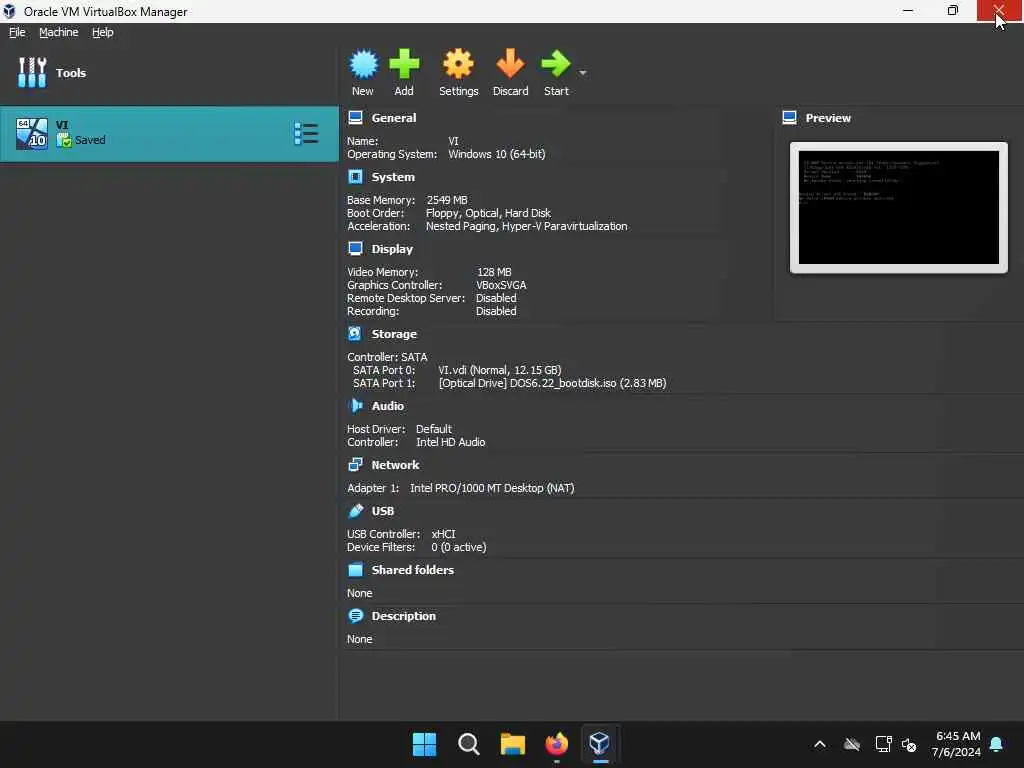This screenshot has width=1024, height=768.
Task: Click the VirtualBox taskbar icon
Action: (600, 744)
